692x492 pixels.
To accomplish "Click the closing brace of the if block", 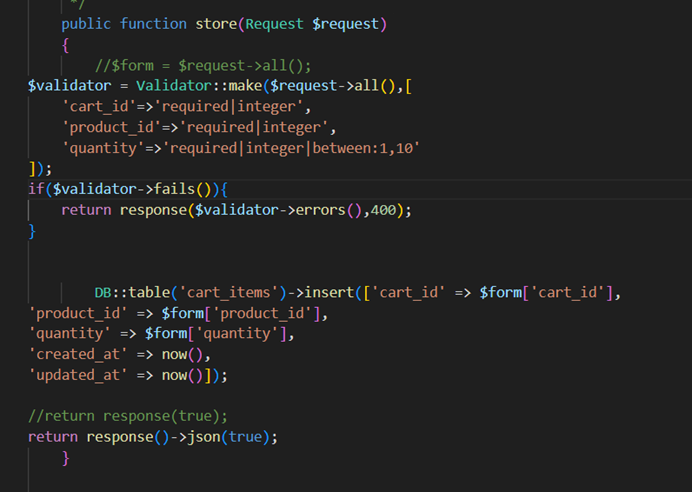I will point(32,231).
